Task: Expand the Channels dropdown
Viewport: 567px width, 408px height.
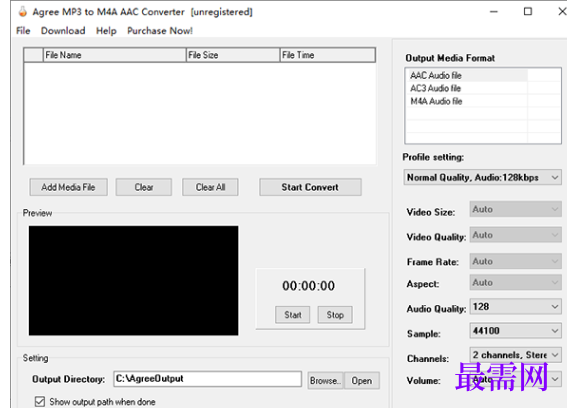Action: coord(515,355)
